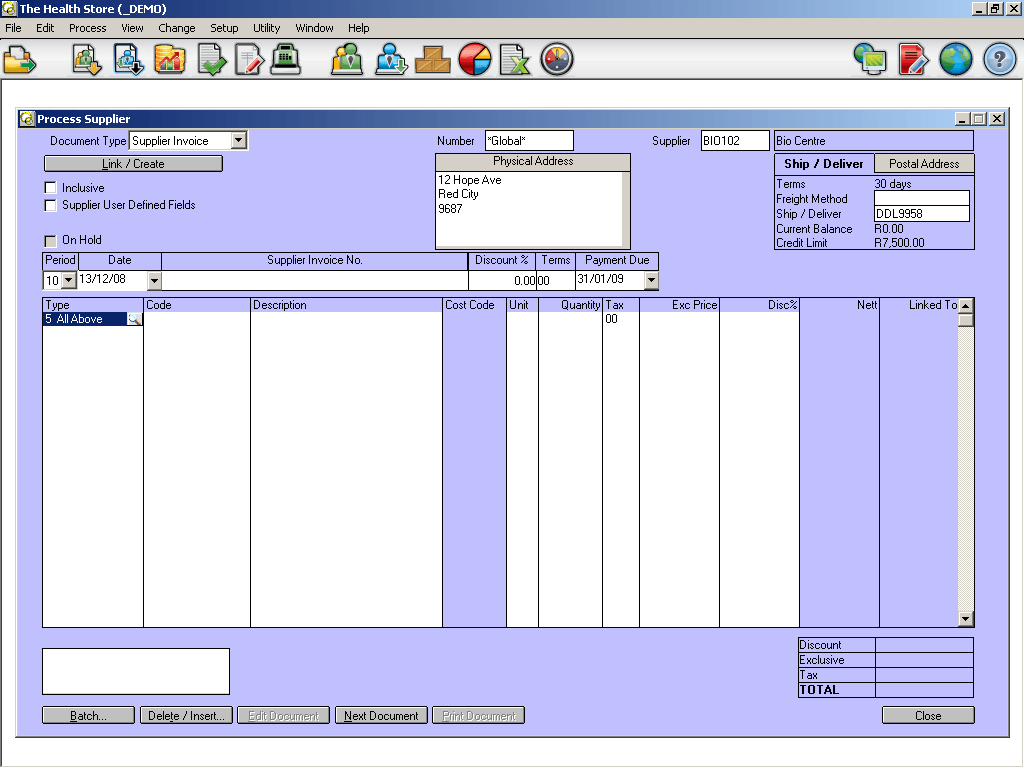Screen dimensions: 1024x768
Task: Open the customers toolbar icon
Action: 346,59
